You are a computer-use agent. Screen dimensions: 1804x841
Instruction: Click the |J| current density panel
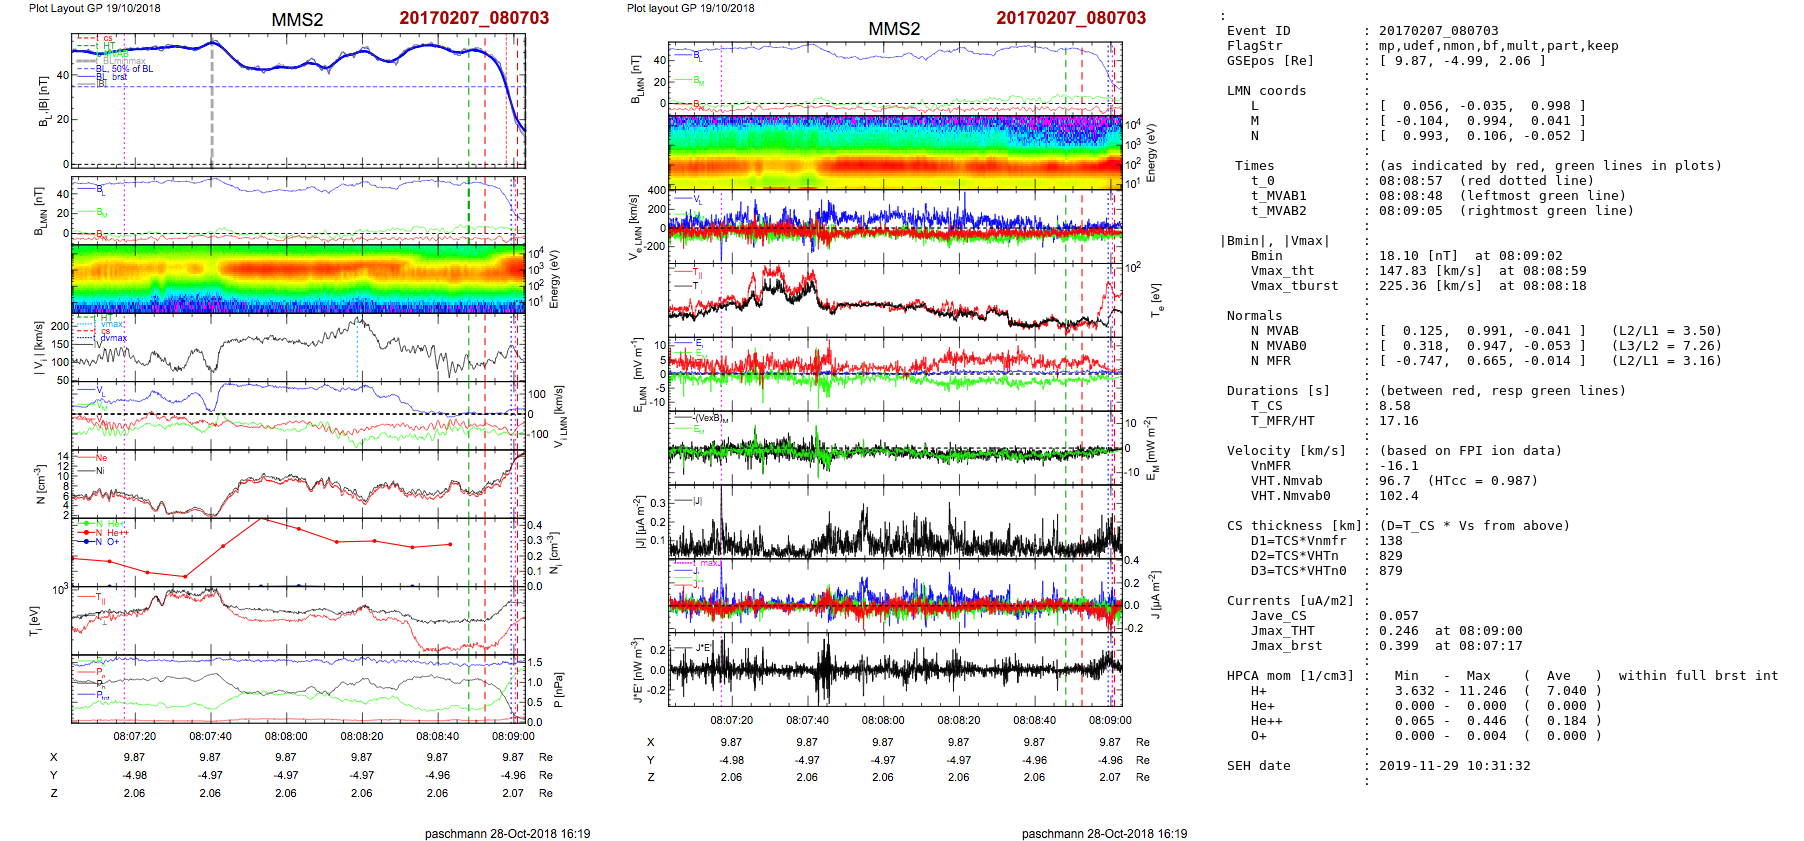[x=894, y=521]
